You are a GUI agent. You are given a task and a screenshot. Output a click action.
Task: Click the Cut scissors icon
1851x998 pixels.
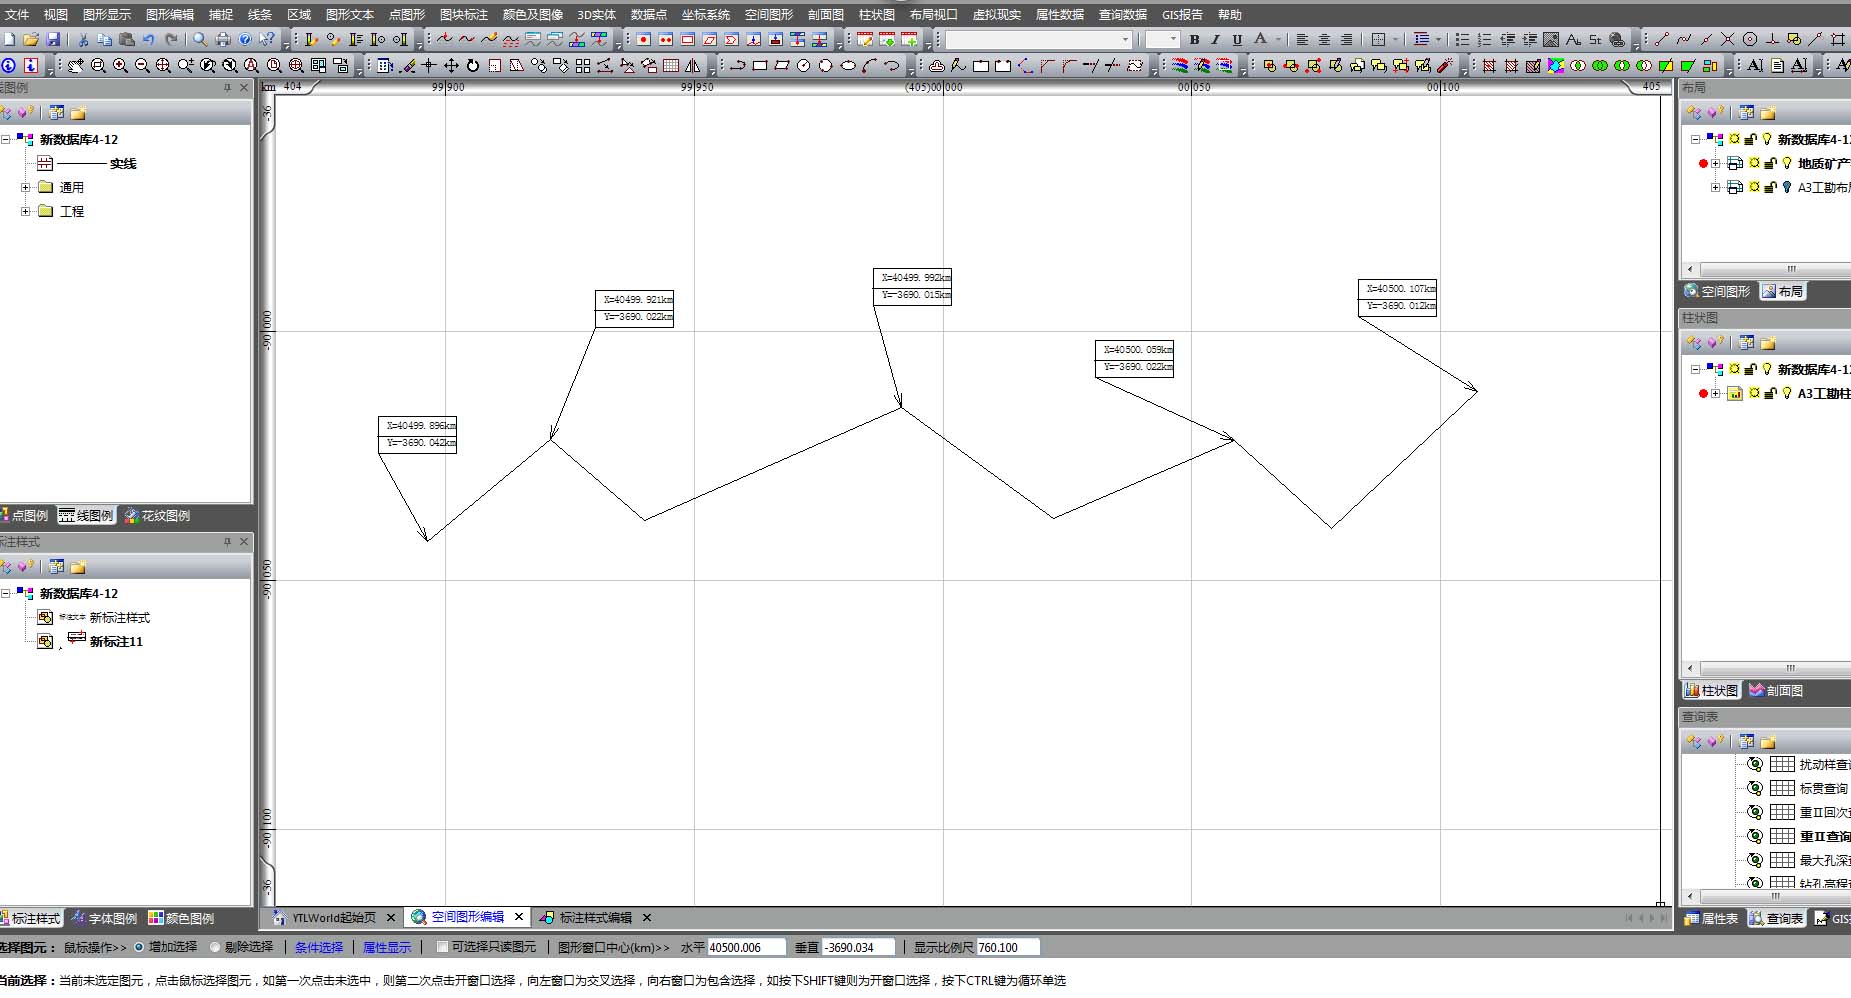(x=83, y=39)
